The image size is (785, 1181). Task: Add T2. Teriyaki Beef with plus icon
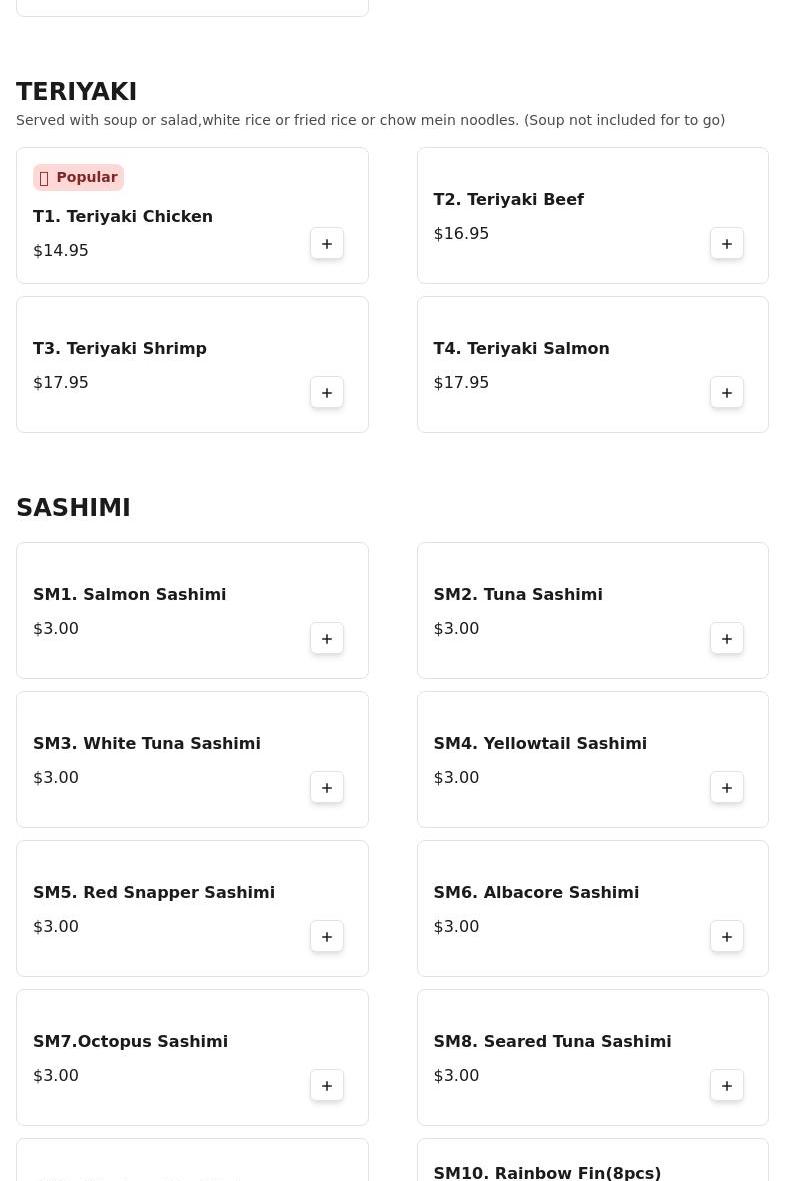(x=727, y=243)
